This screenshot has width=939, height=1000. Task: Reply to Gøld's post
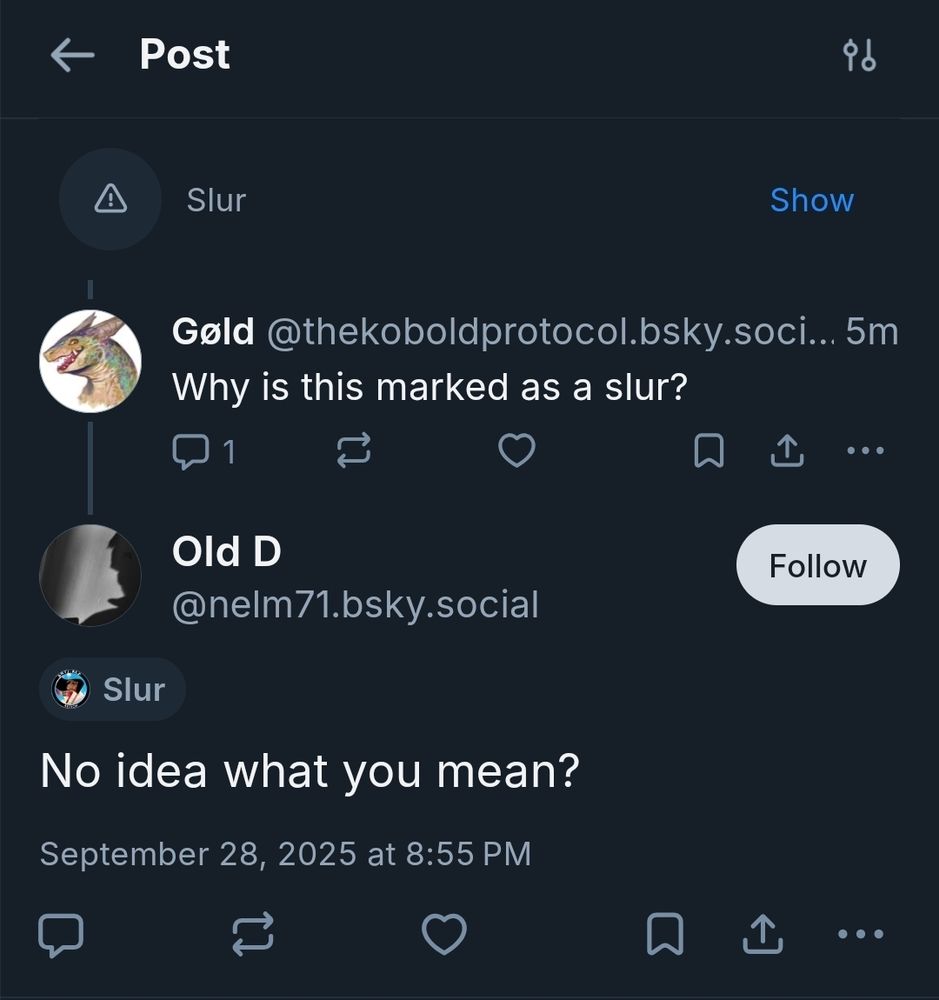coord(190,452)
